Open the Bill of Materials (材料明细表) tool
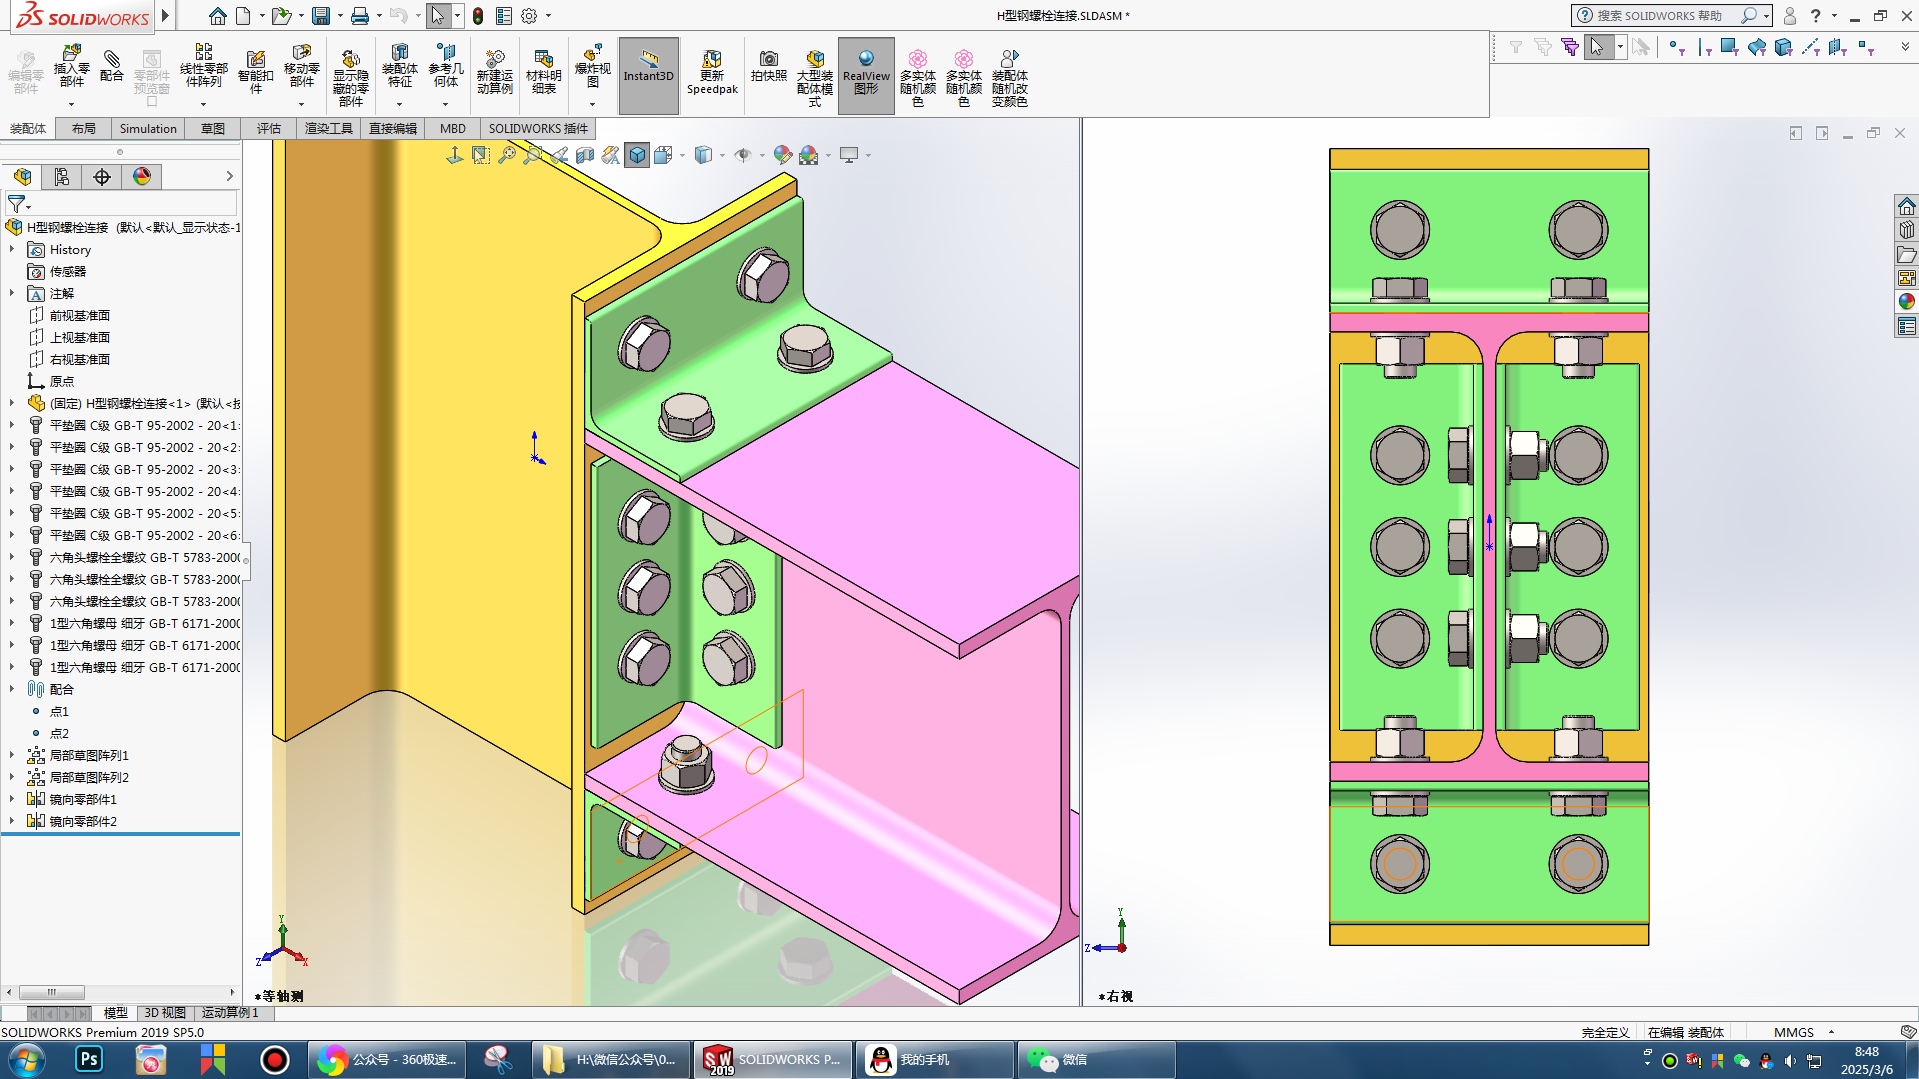Image resolution: width=1919 pixels, height=1079 pixels. (x=544, y=72)
